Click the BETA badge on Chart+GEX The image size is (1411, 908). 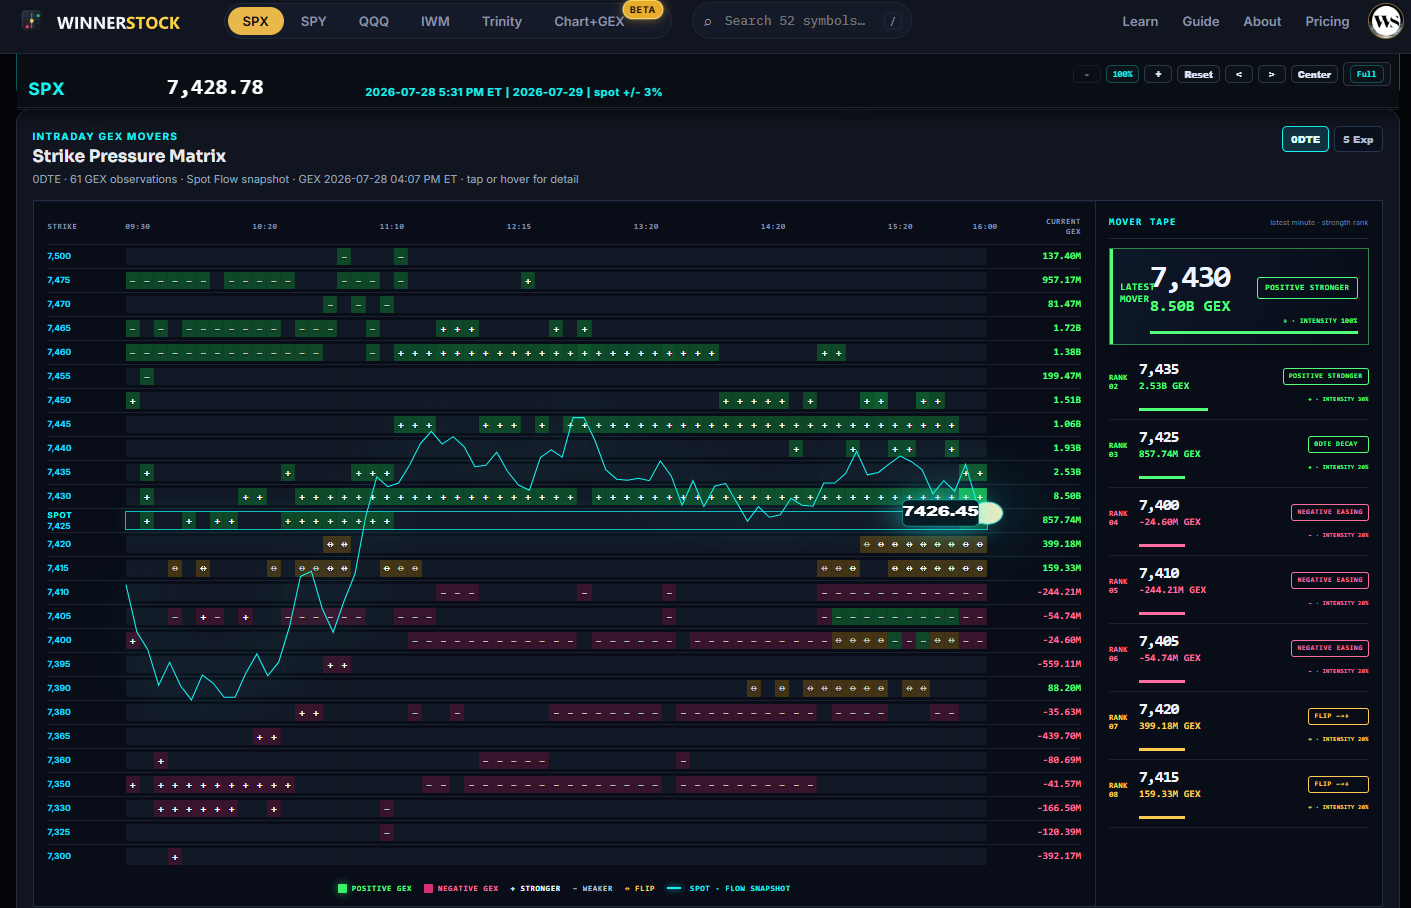pyautogui.click(x=642, y=10)
